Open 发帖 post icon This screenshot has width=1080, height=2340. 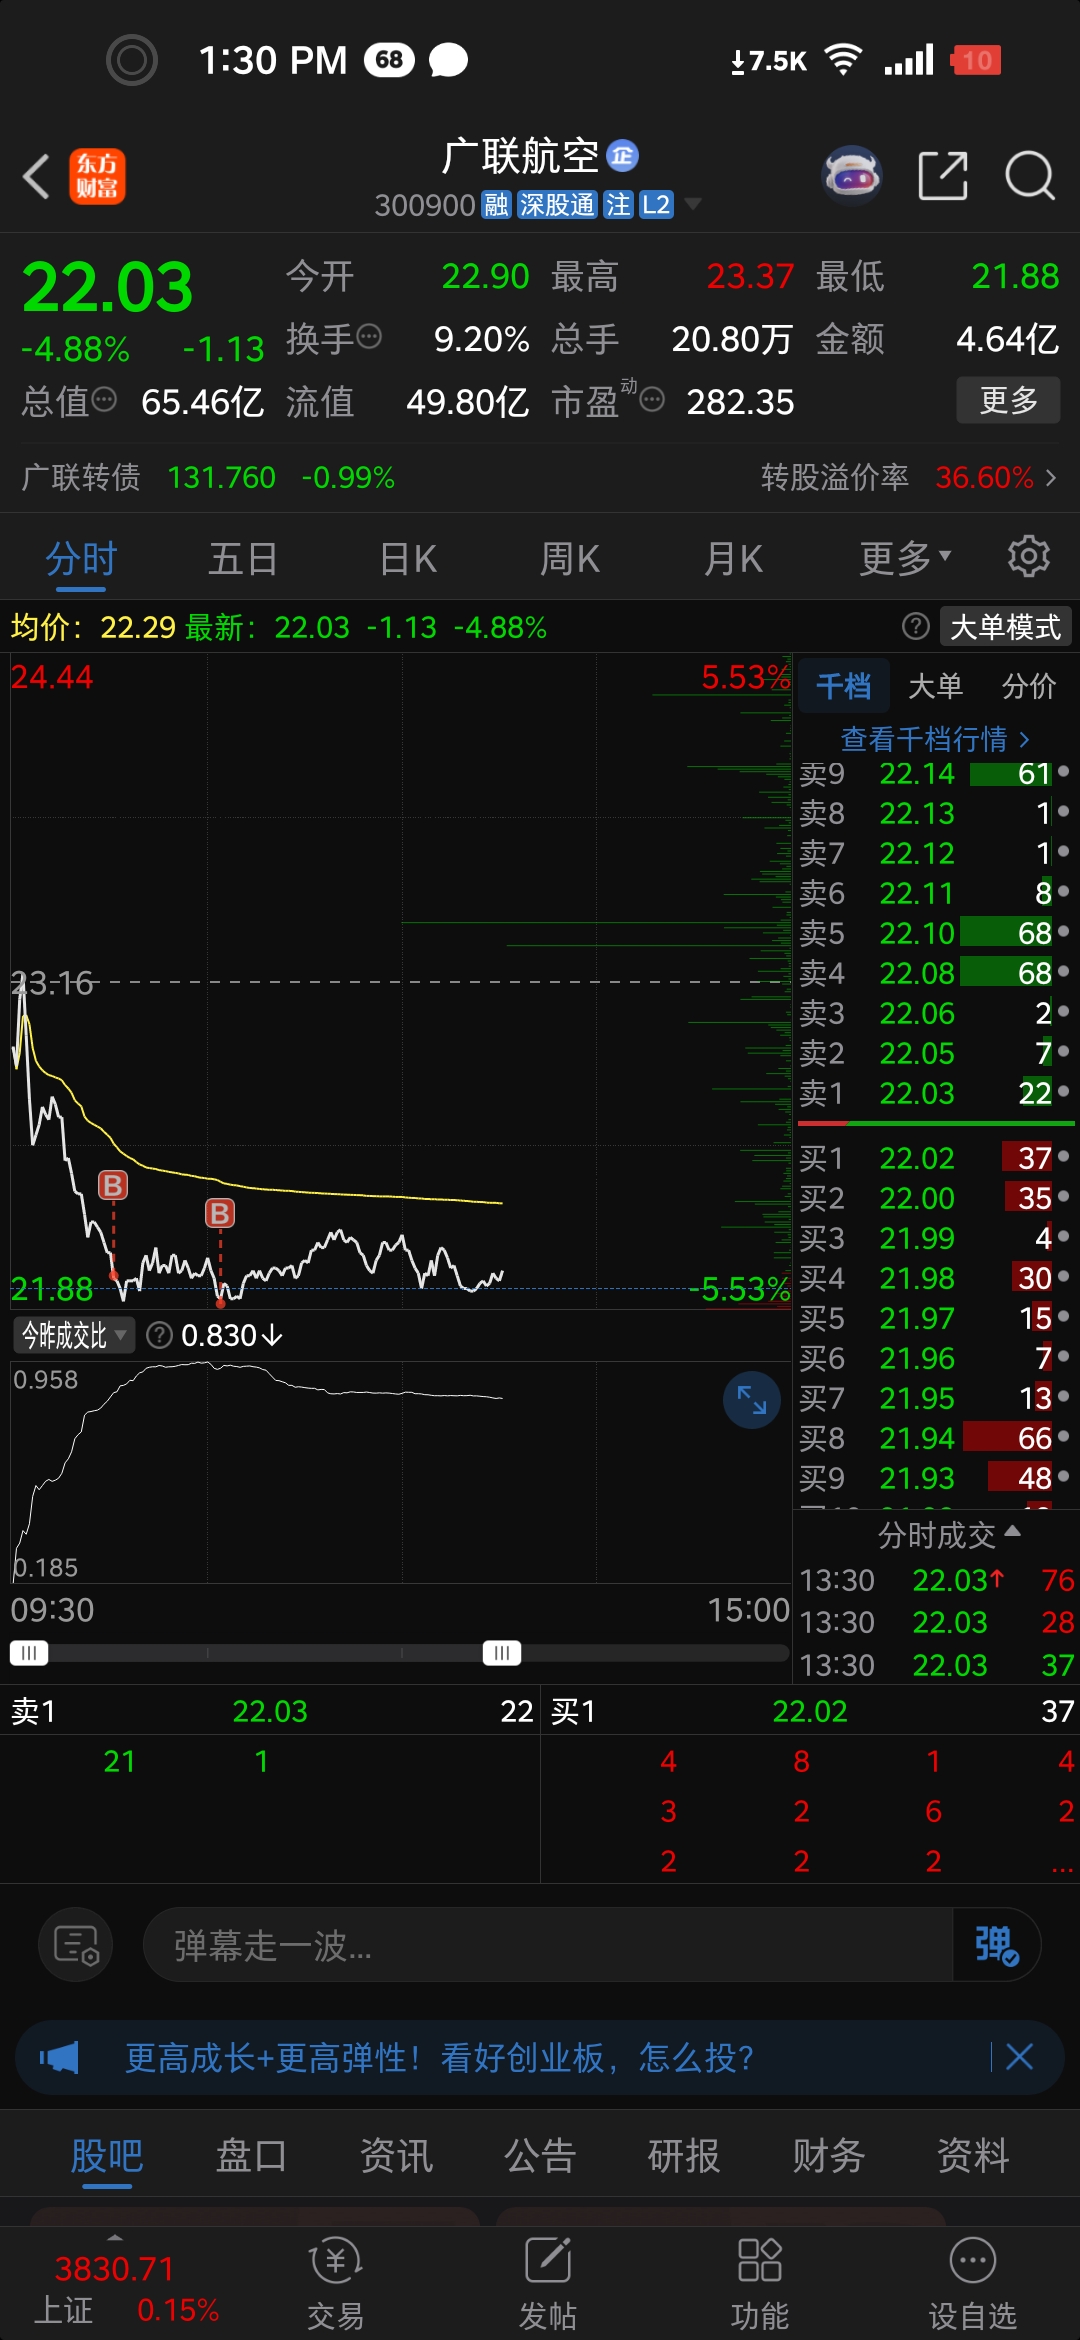(x=548, y=2284)
